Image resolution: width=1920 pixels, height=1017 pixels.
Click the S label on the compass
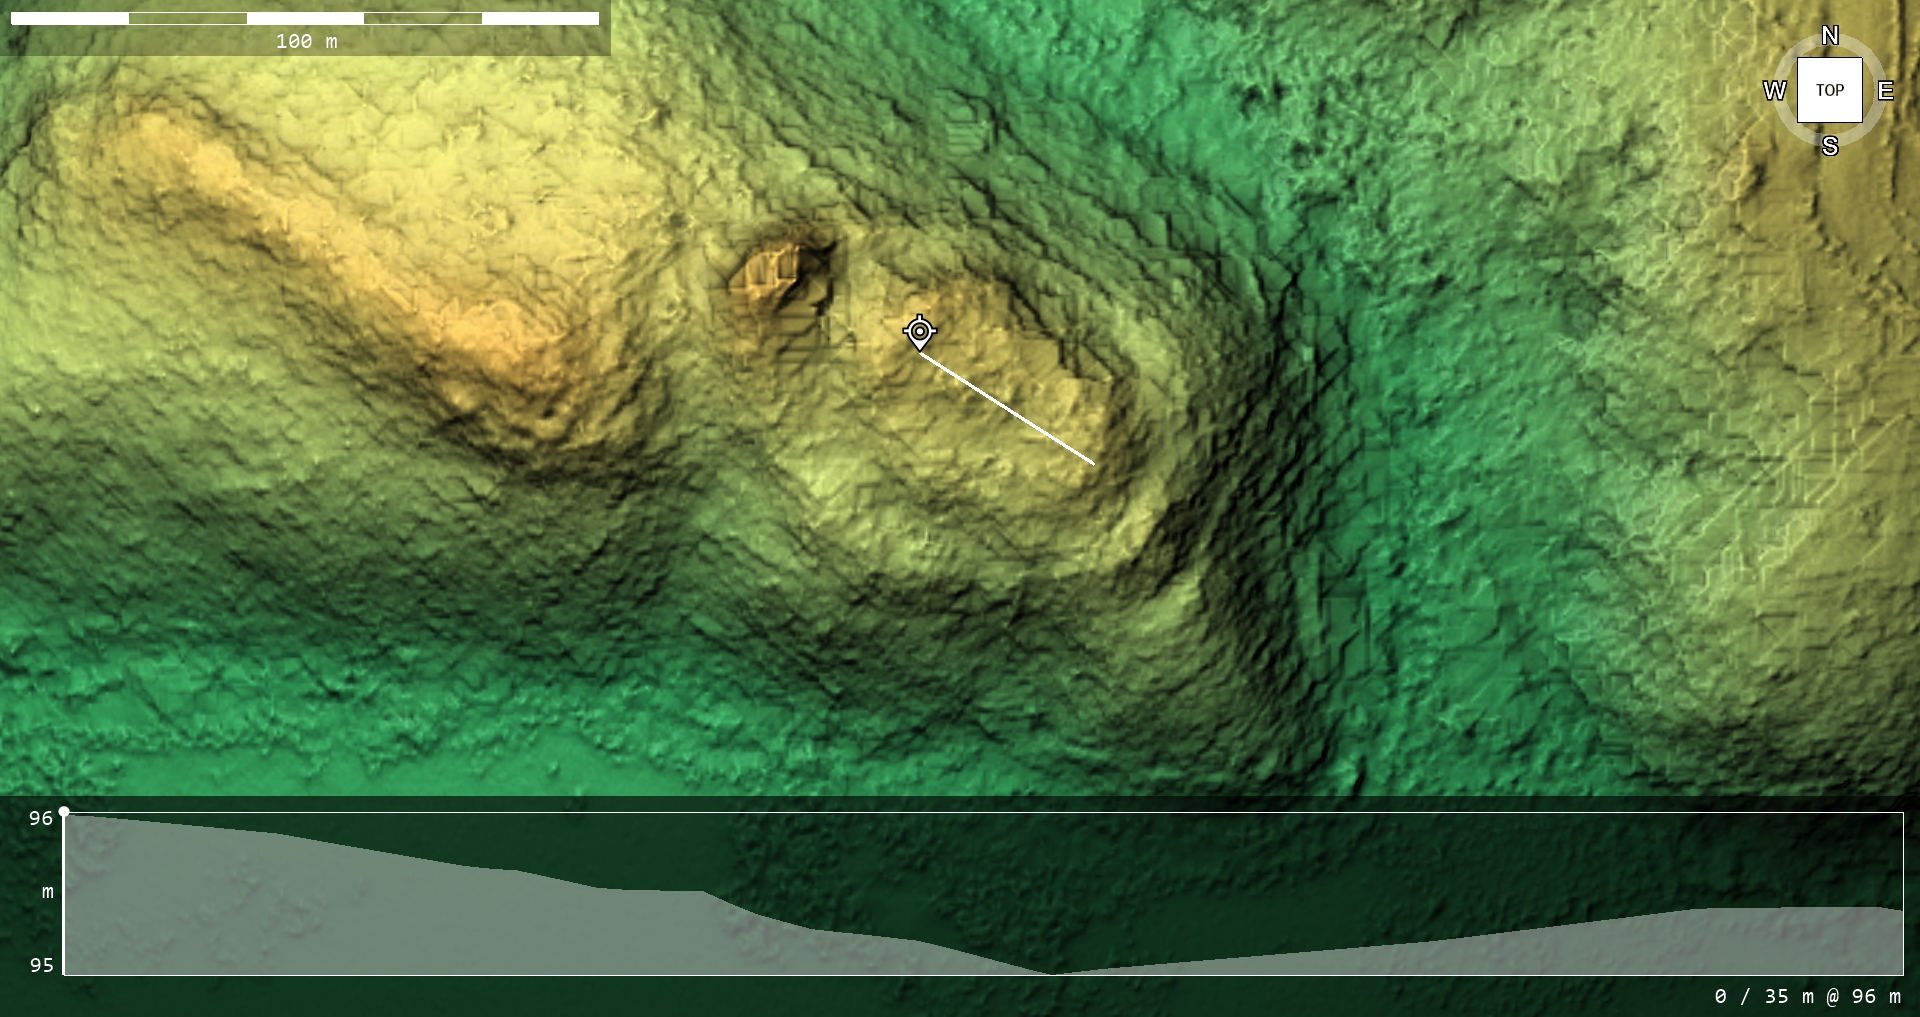tap(1829, 146)
